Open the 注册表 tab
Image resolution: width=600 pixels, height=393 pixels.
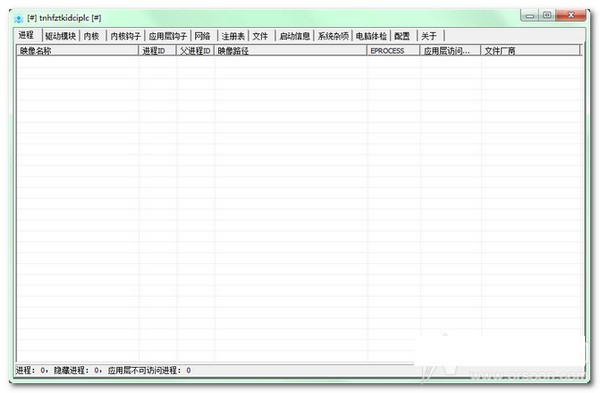click(233, 36)
